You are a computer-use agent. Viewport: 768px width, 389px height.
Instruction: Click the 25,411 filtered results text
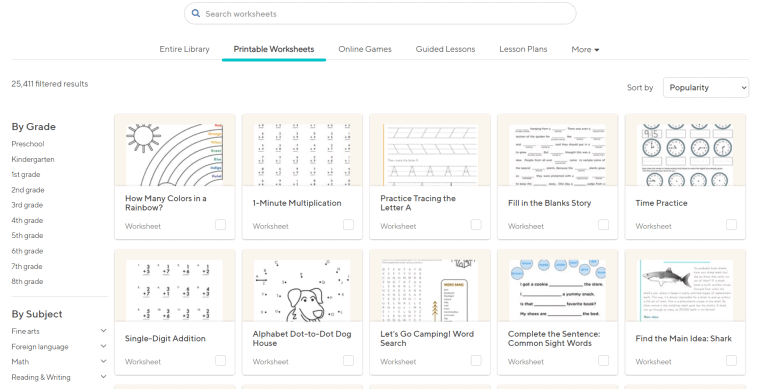[x=50, y=84]
